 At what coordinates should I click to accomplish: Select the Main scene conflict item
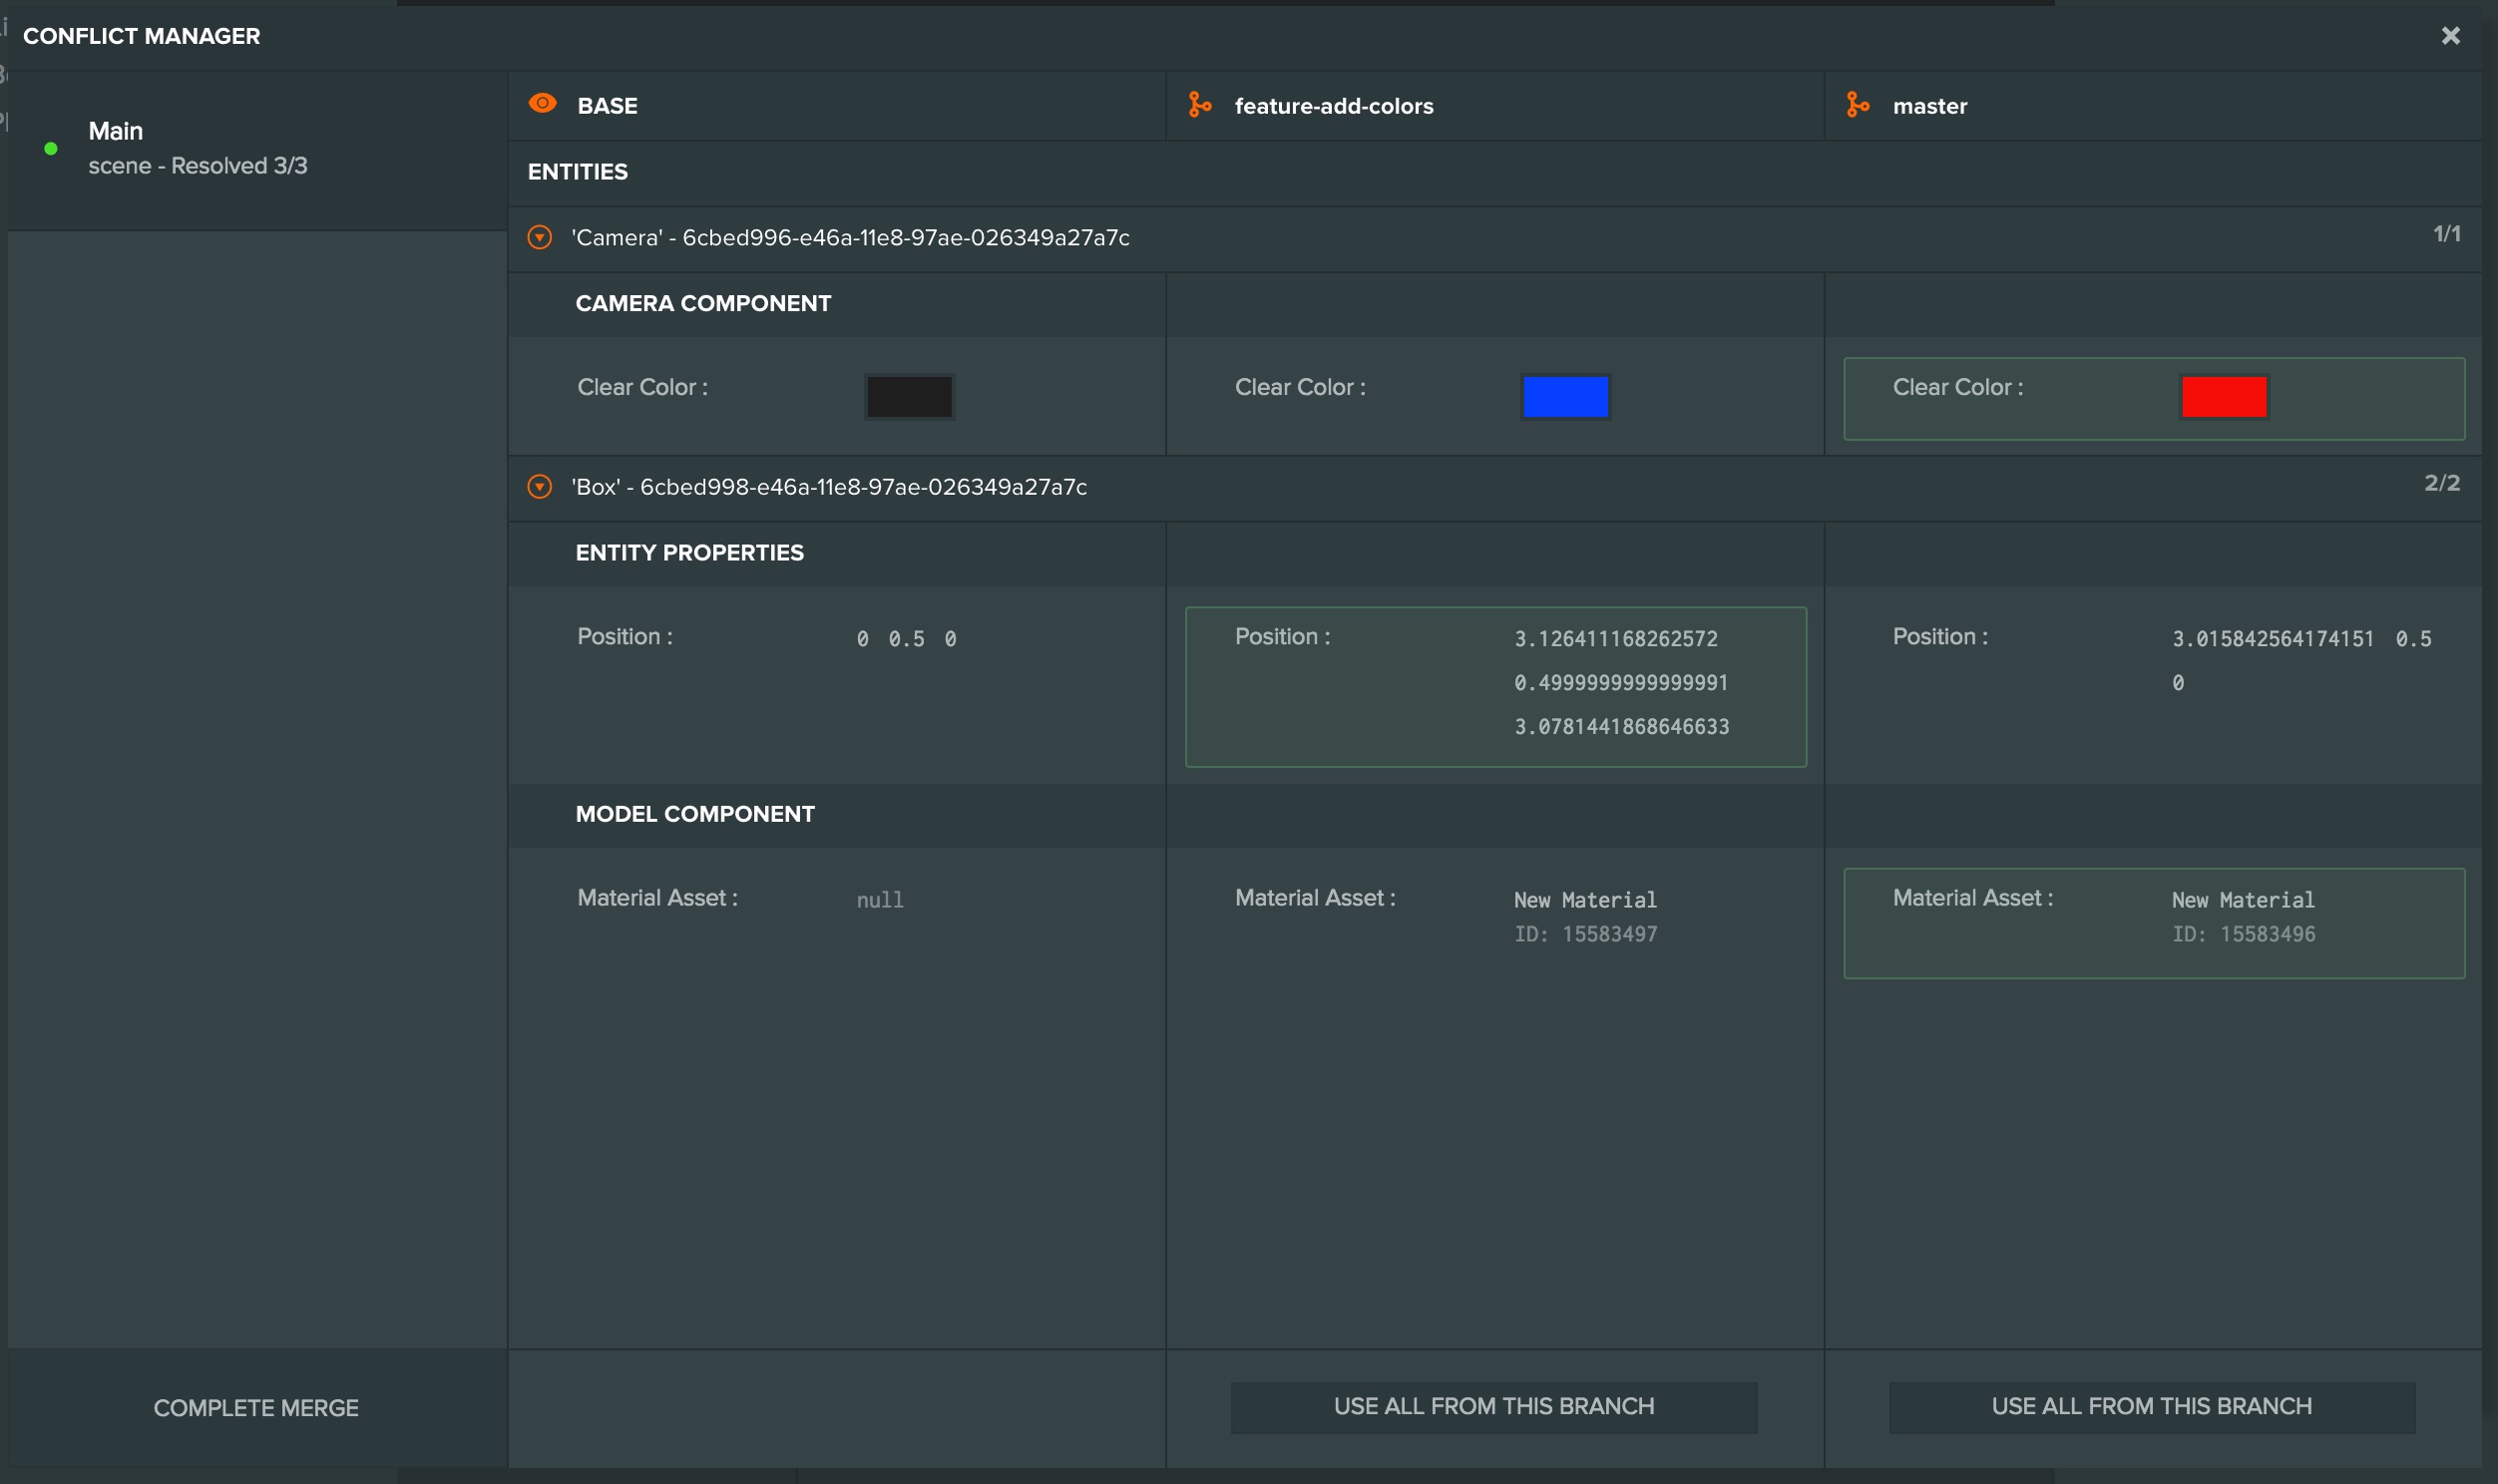click(x=258, y=150)
